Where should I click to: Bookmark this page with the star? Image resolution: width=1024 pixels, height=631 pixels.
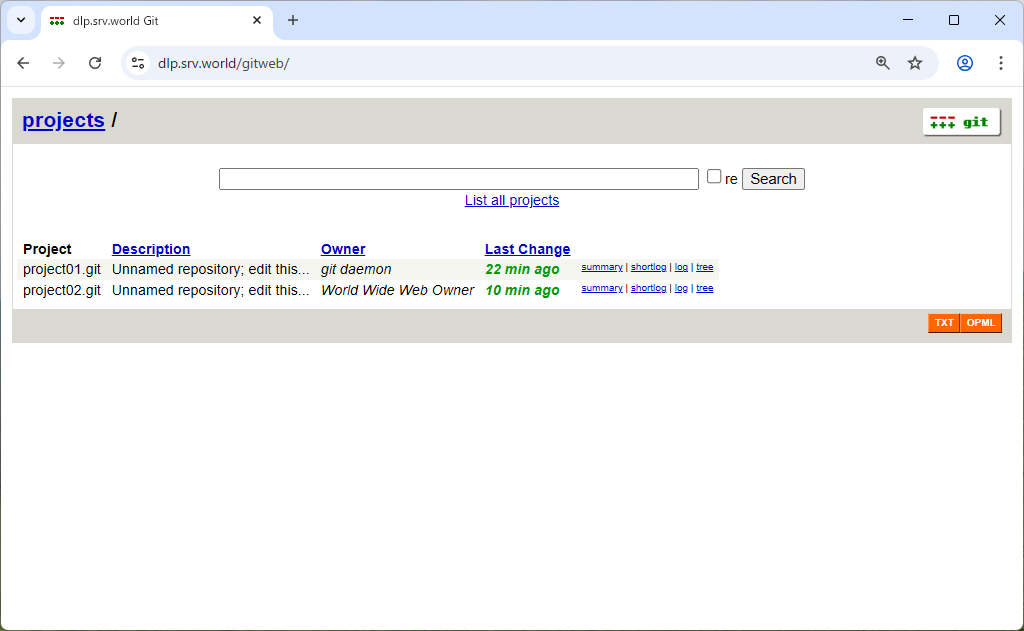click(915, 63)
